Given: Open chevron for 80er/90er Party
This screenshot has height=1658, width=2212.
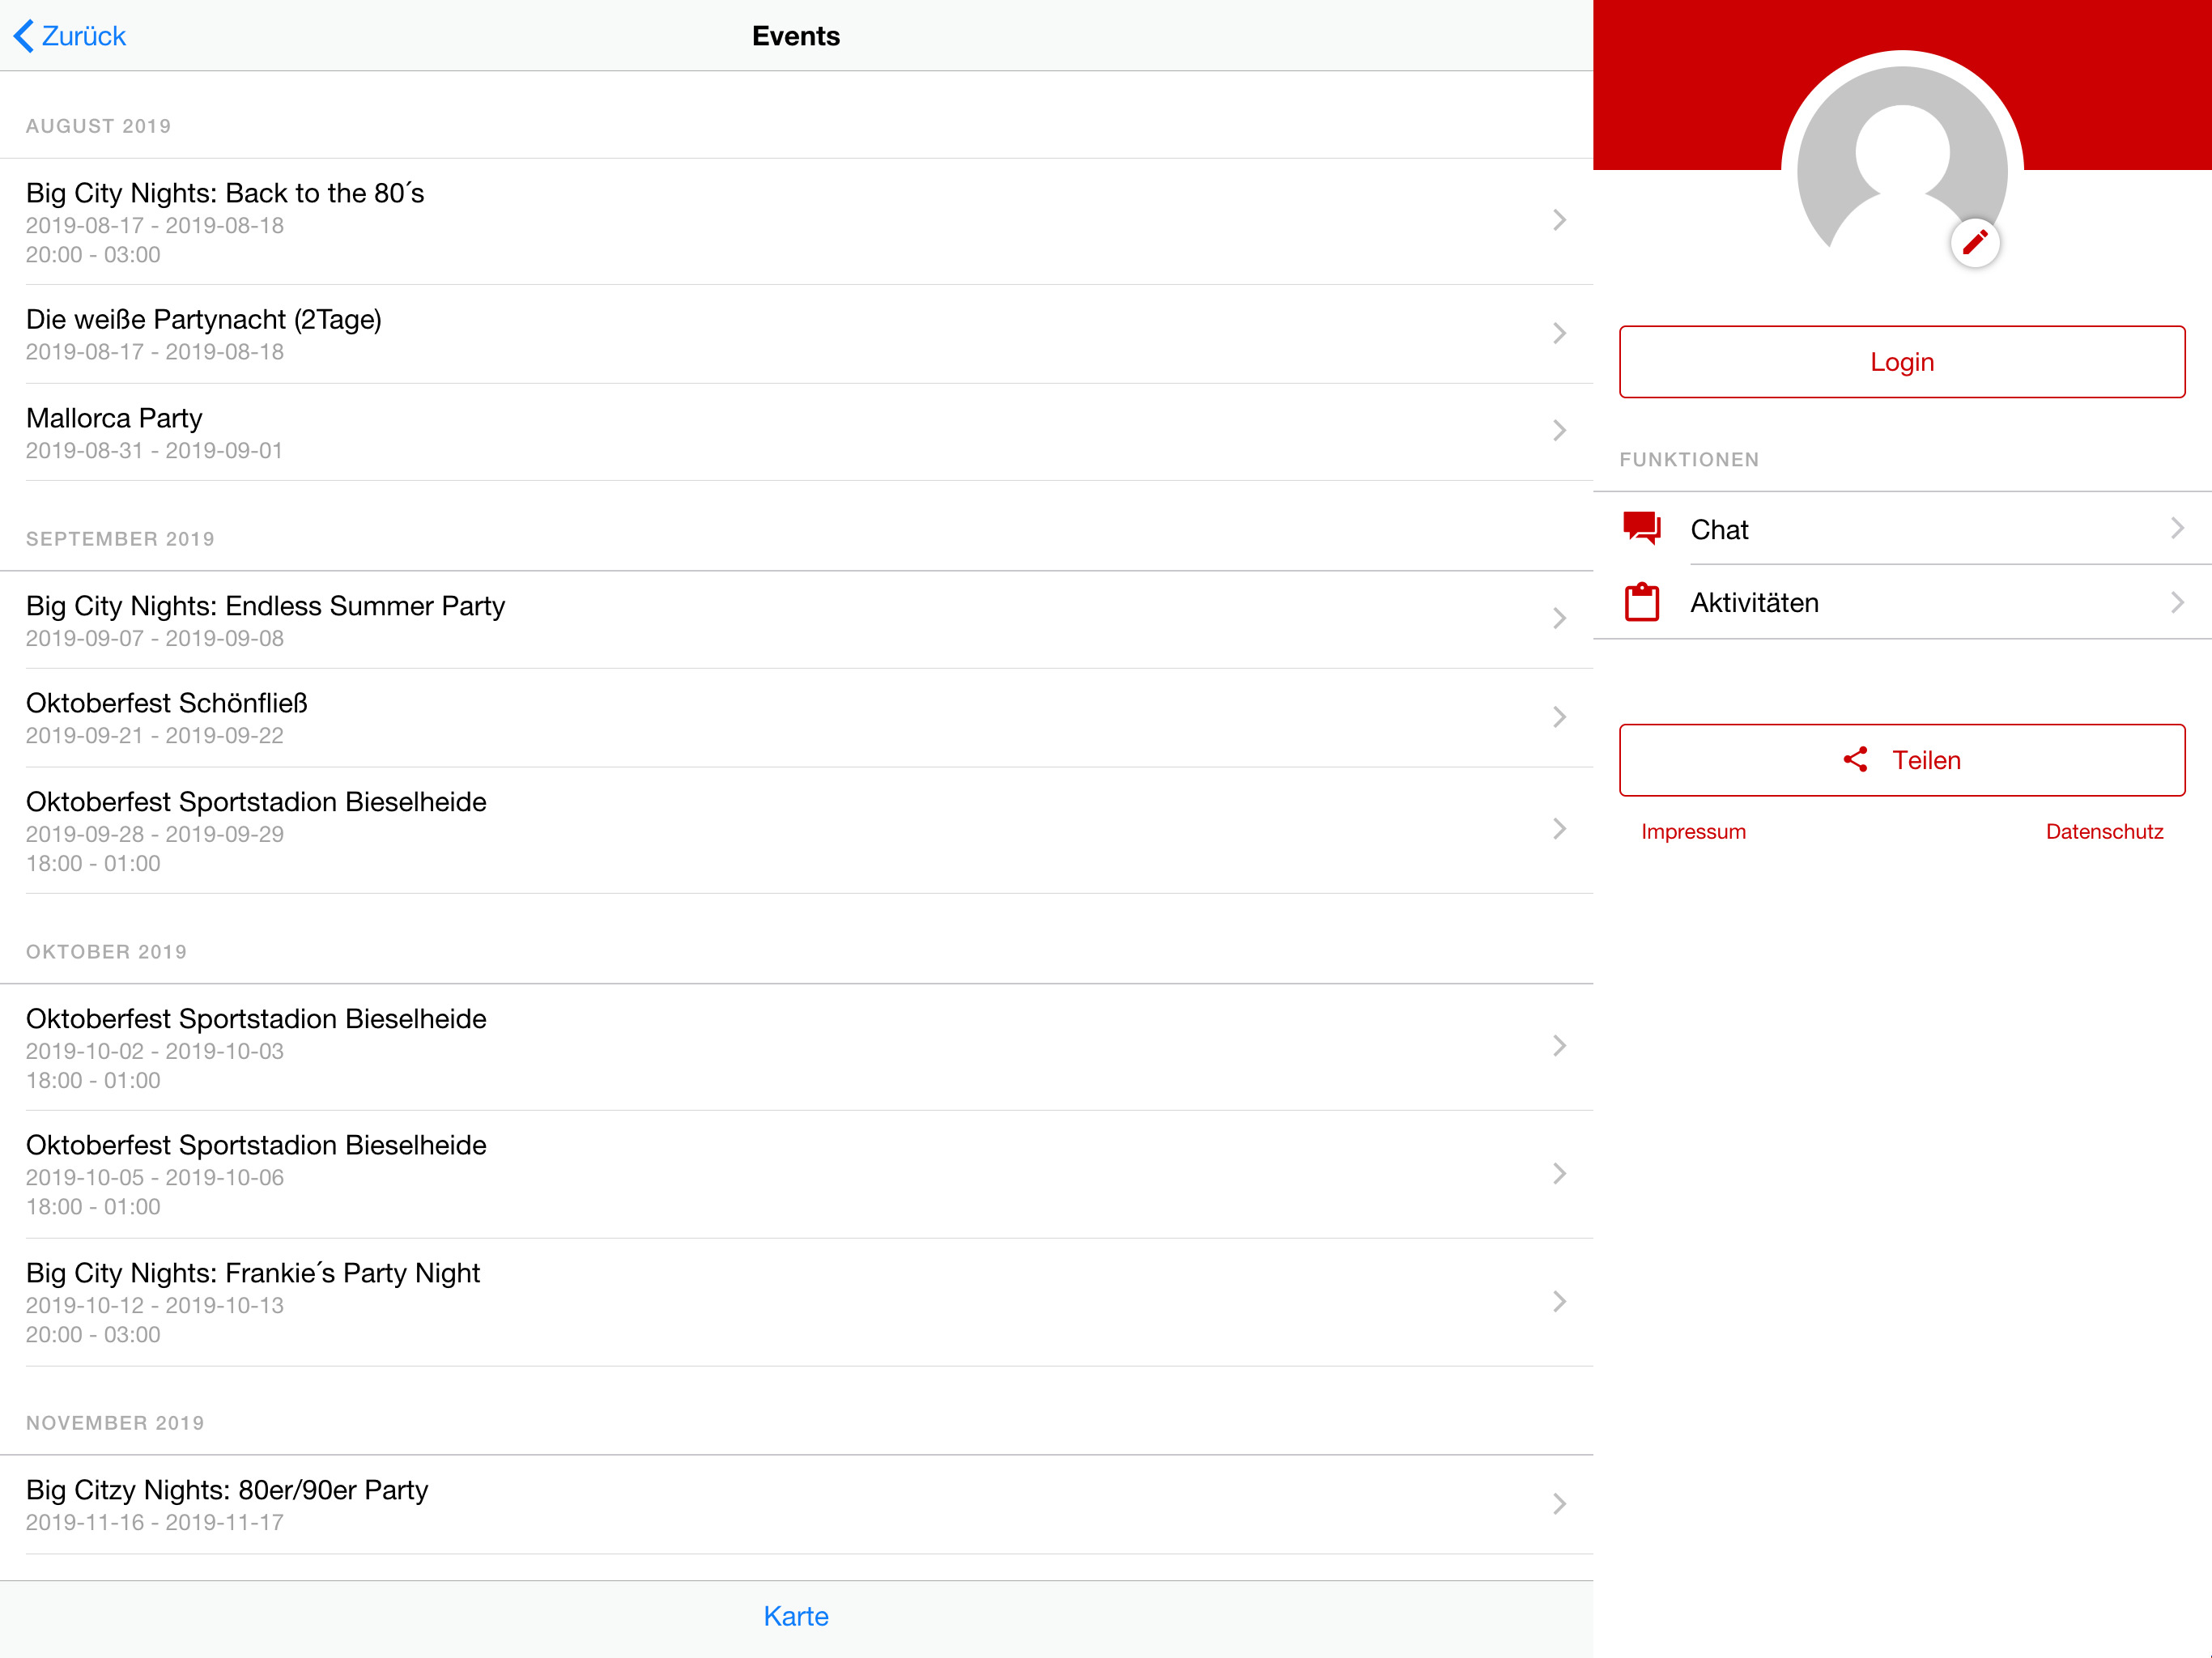Looking at the screenshot, I should [x=1559, y=1504].
